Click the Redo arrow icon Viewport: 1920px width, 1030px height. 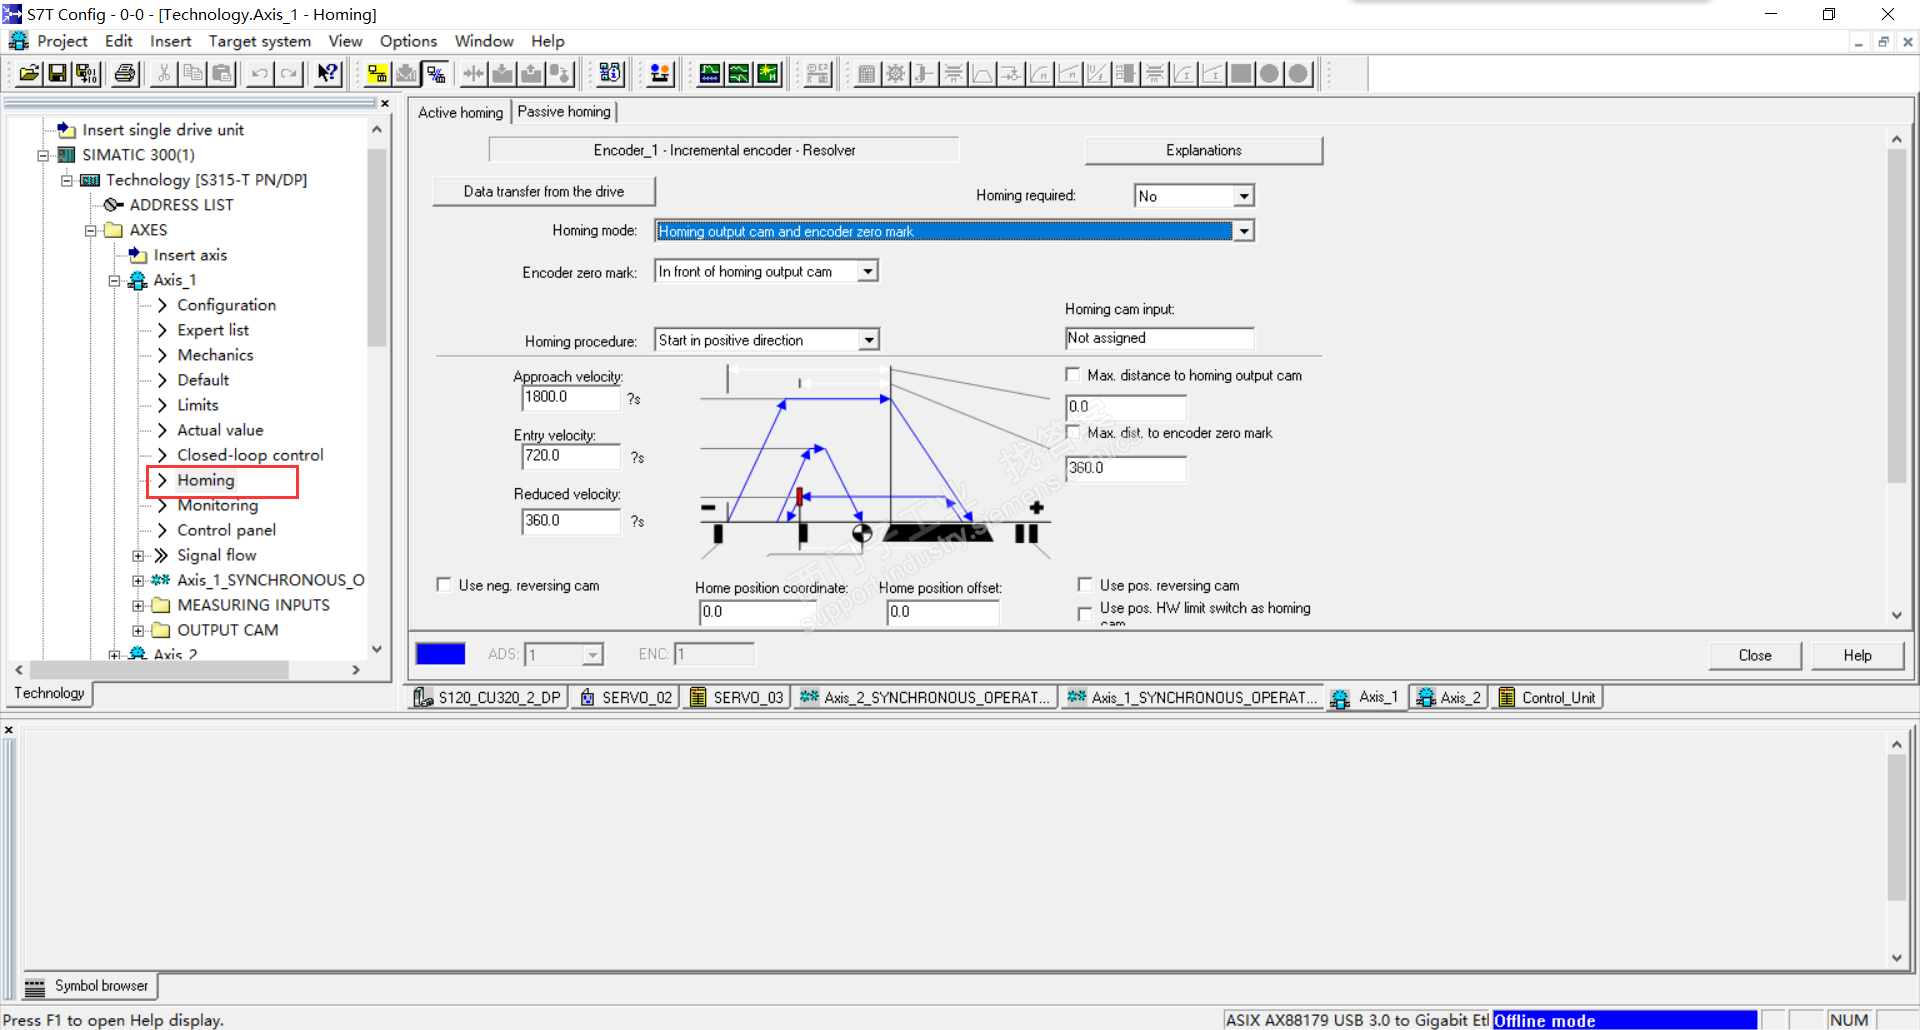coord(289,73)
